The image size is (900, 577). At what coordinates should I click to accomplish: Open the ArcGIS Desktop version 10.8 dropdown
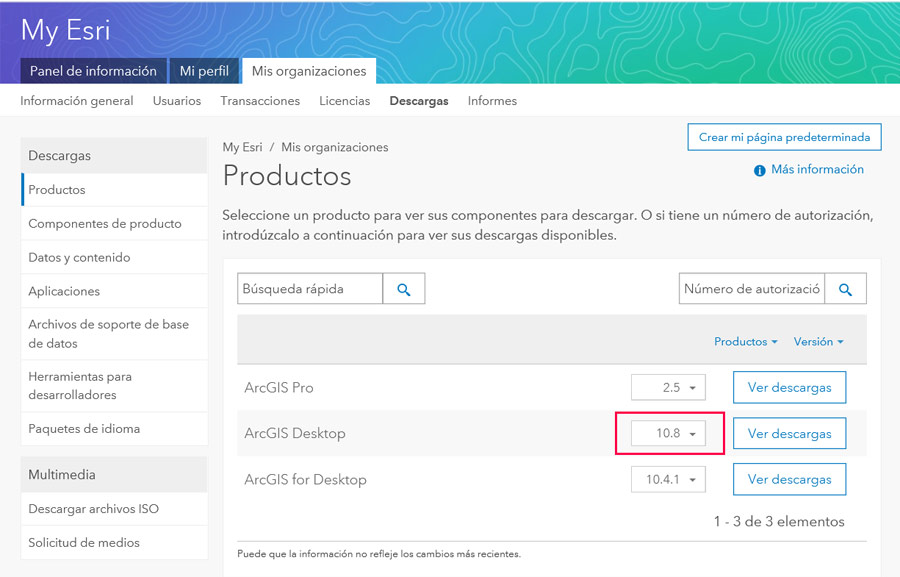tap(668, 433)
